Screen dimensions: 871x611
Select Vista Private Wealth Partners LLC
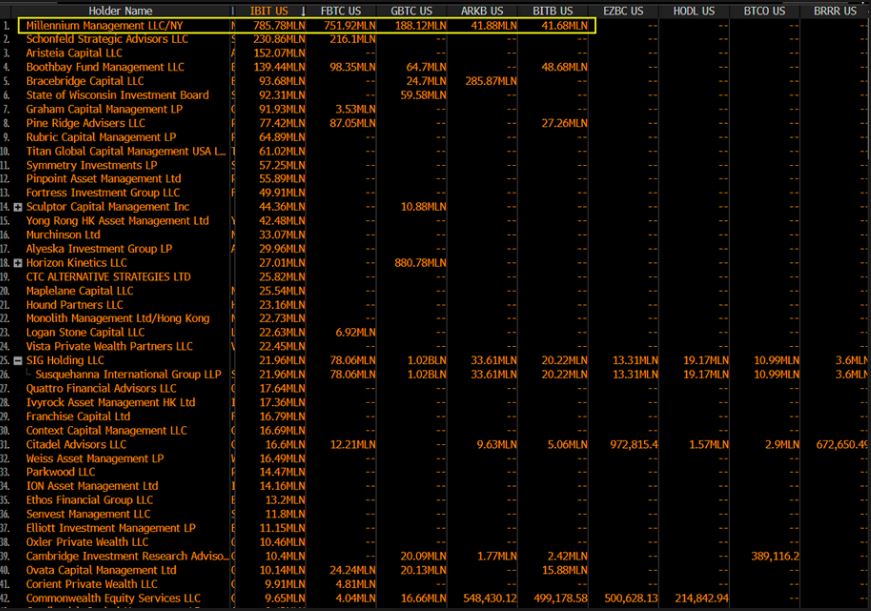coord(109,347)
